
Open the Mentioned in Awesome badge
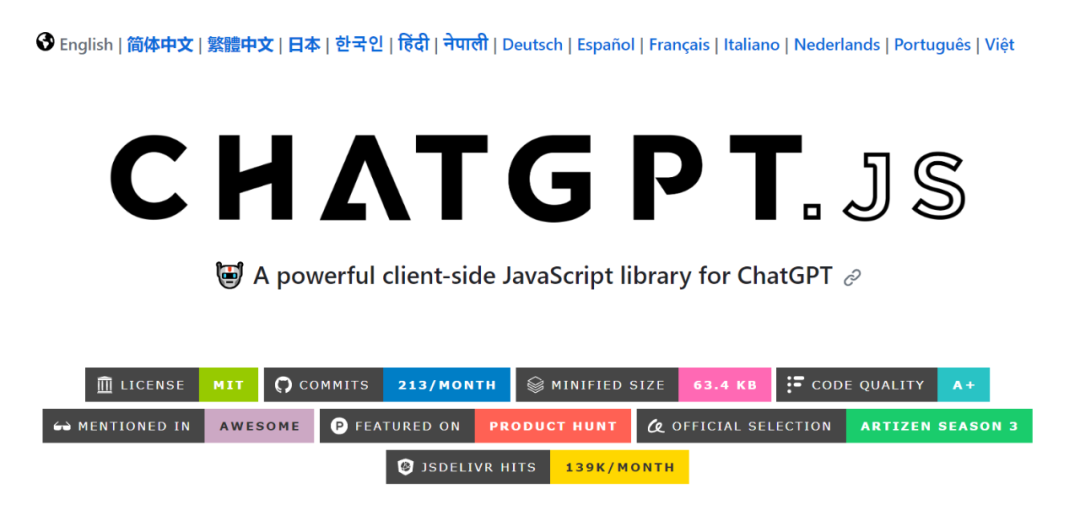tap(178, 426)
